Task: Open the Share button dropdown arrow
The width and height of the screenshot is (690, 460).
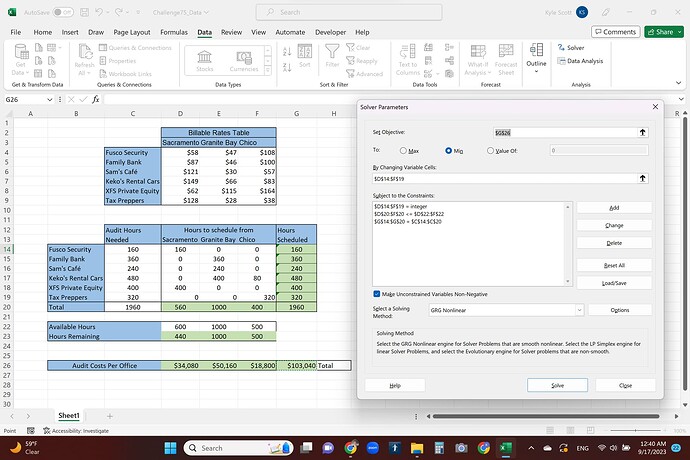Action: [x=680, y=32]
